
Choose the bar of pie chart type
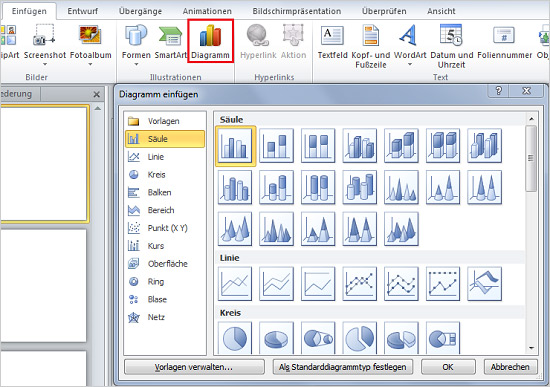443,338
